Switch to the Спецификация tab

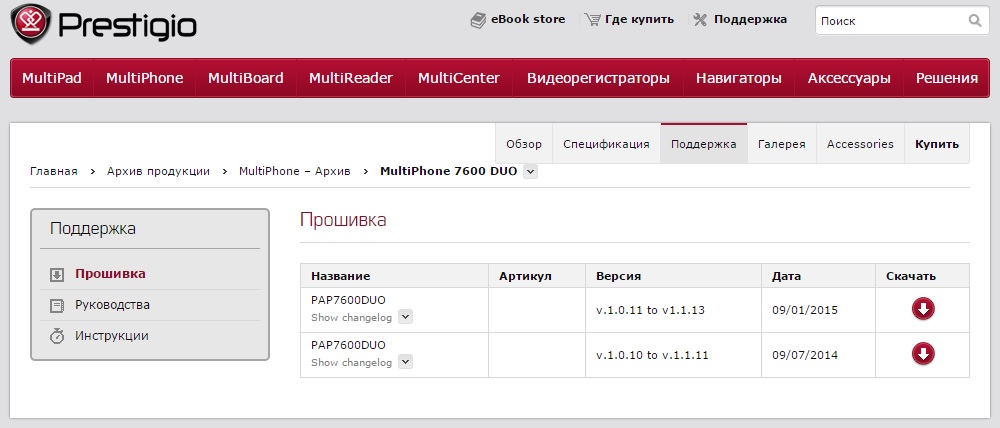tap(606, 144)
